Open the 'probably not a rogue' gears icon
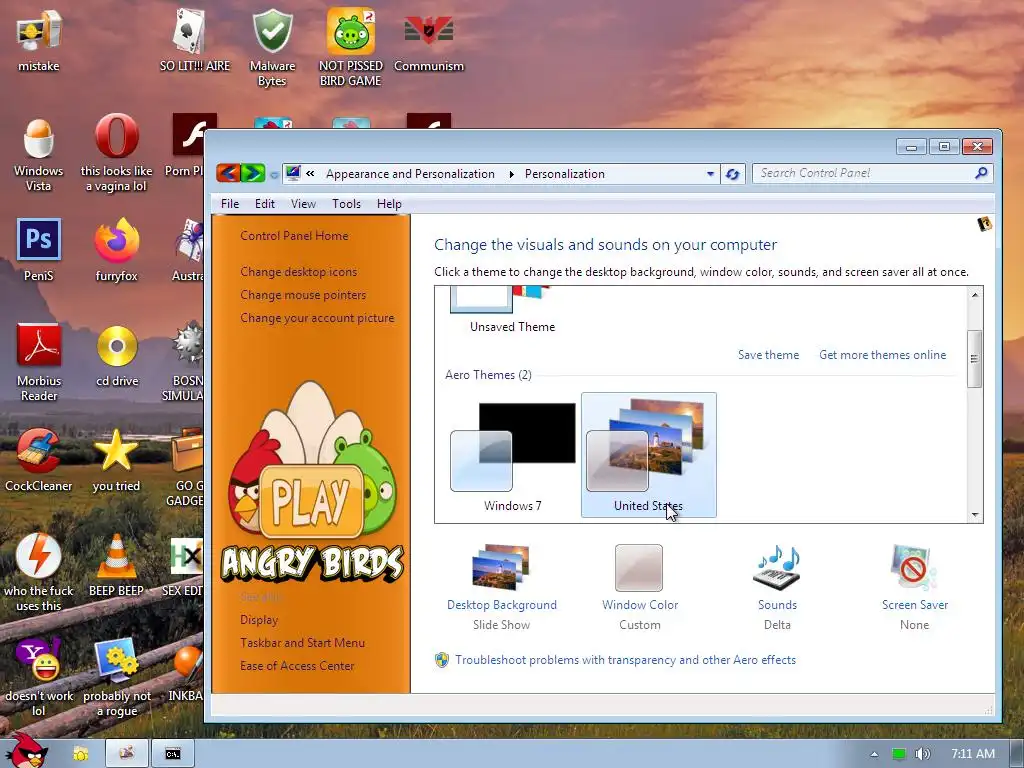The width and height of the screenshot is (1024, 768). click(x=116, y=678)
